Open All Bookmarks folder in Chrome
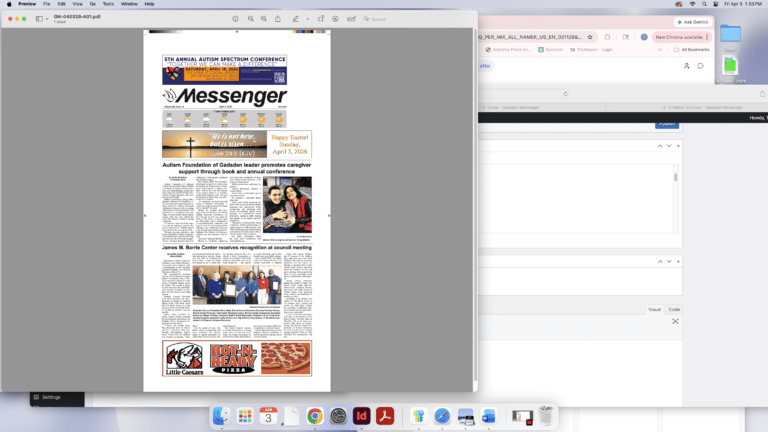The image size is (768, 432). coord(691,49)
